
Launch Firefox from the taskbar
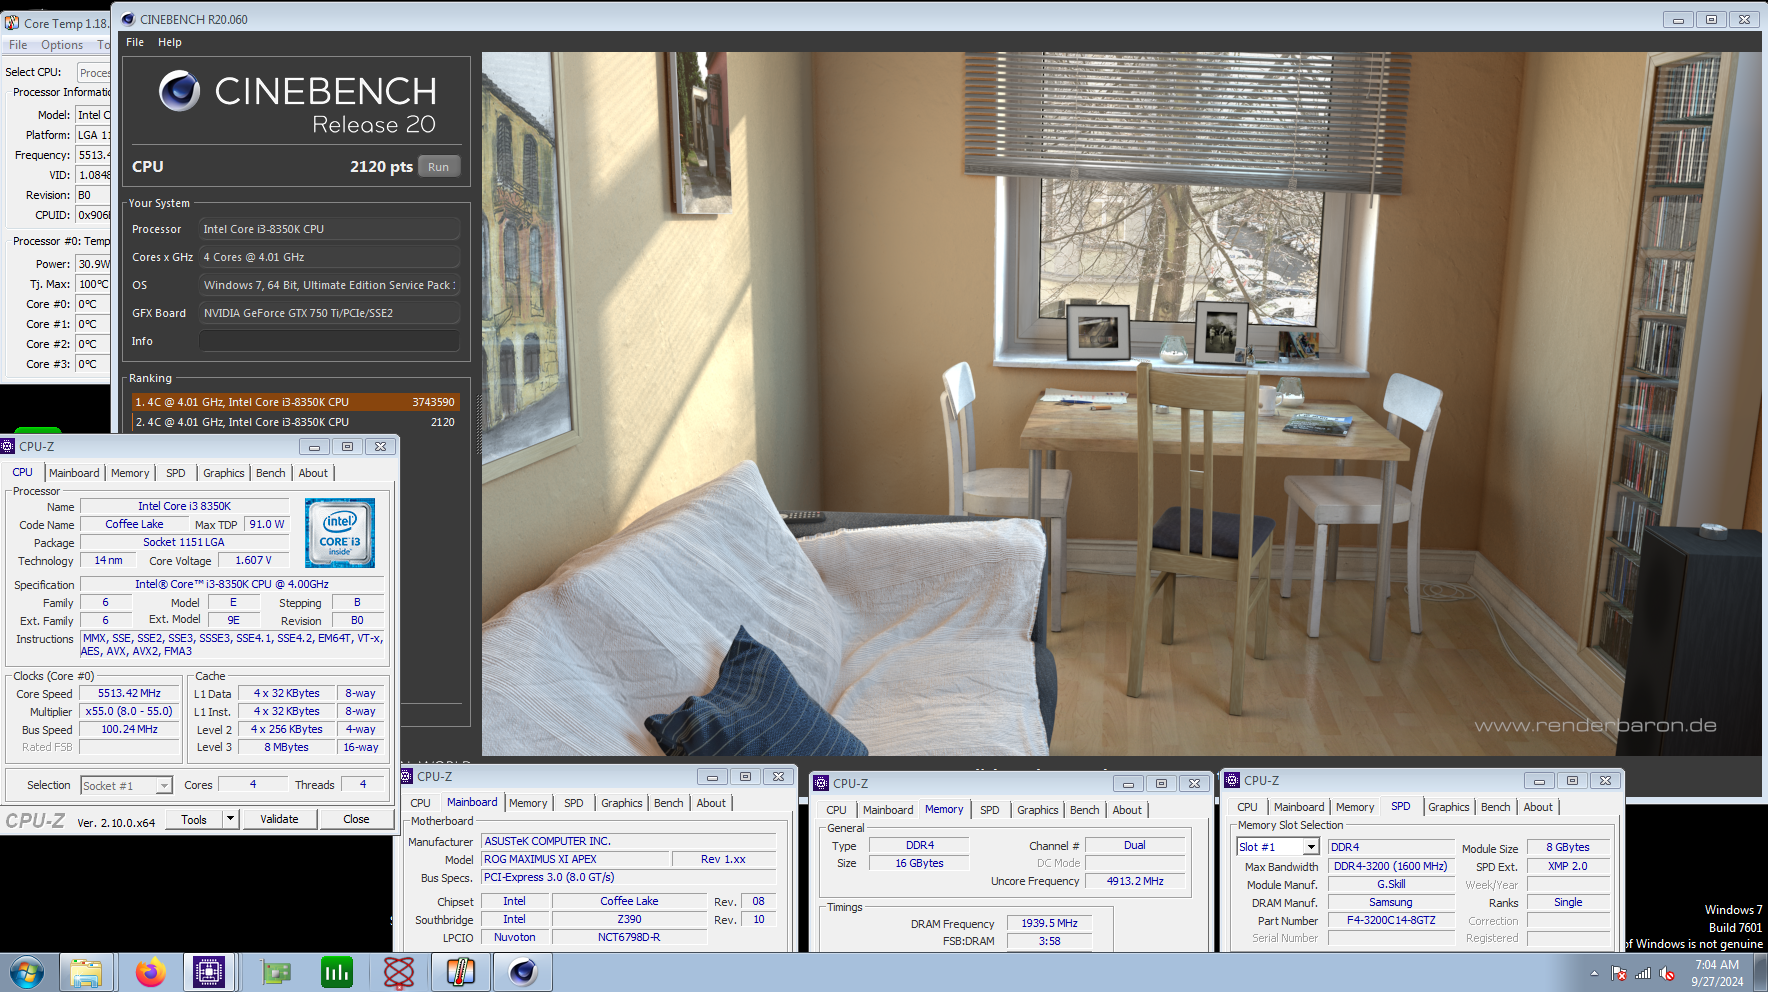tap(150, 972)
